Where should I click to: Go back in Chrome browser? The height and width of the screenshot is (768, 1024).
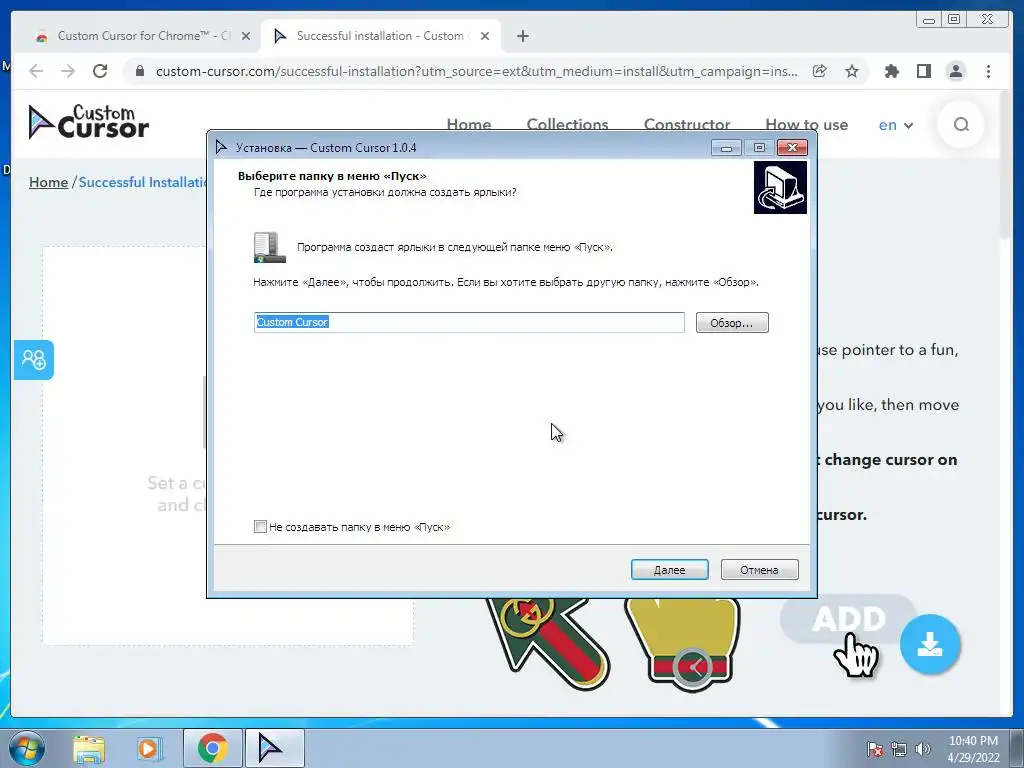[36, 71]
